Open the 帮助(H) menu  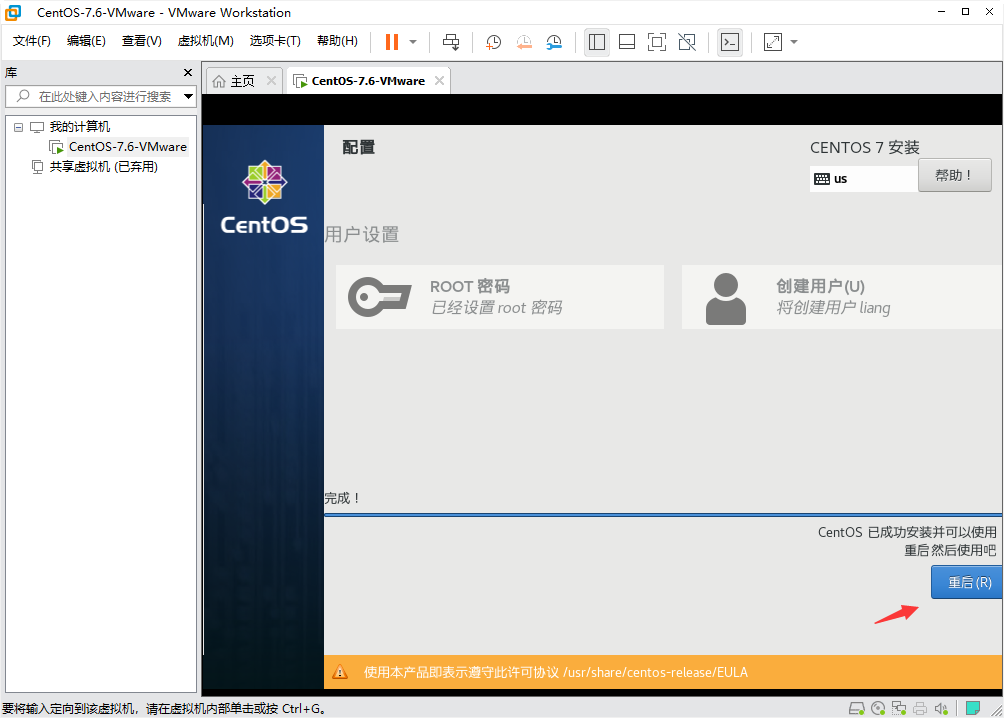pyautogui.click(x=337, y=41)
